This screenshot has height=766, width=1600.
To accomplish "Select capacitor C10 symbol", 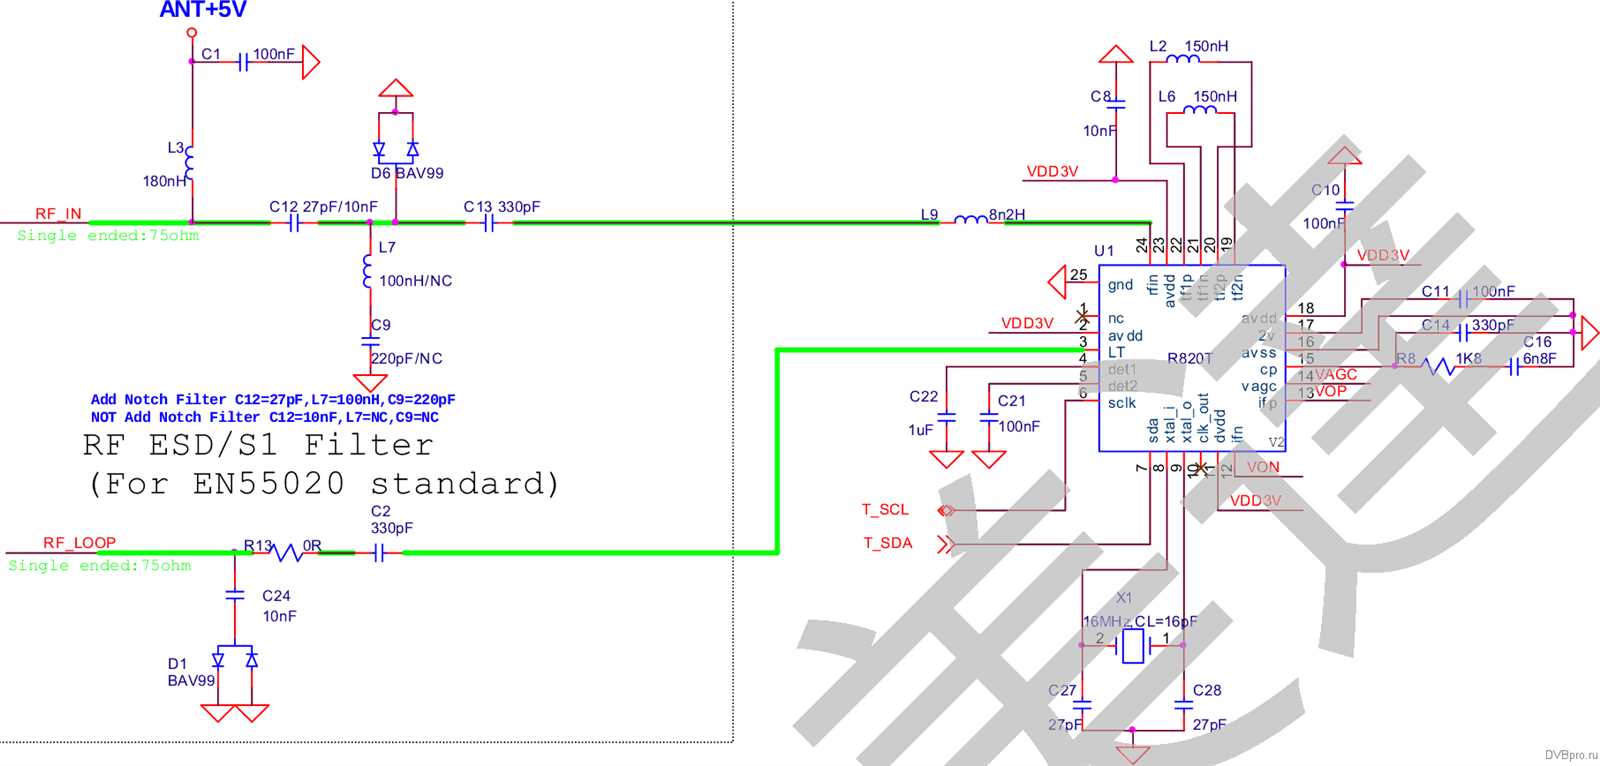I will tap(1345, 206).
